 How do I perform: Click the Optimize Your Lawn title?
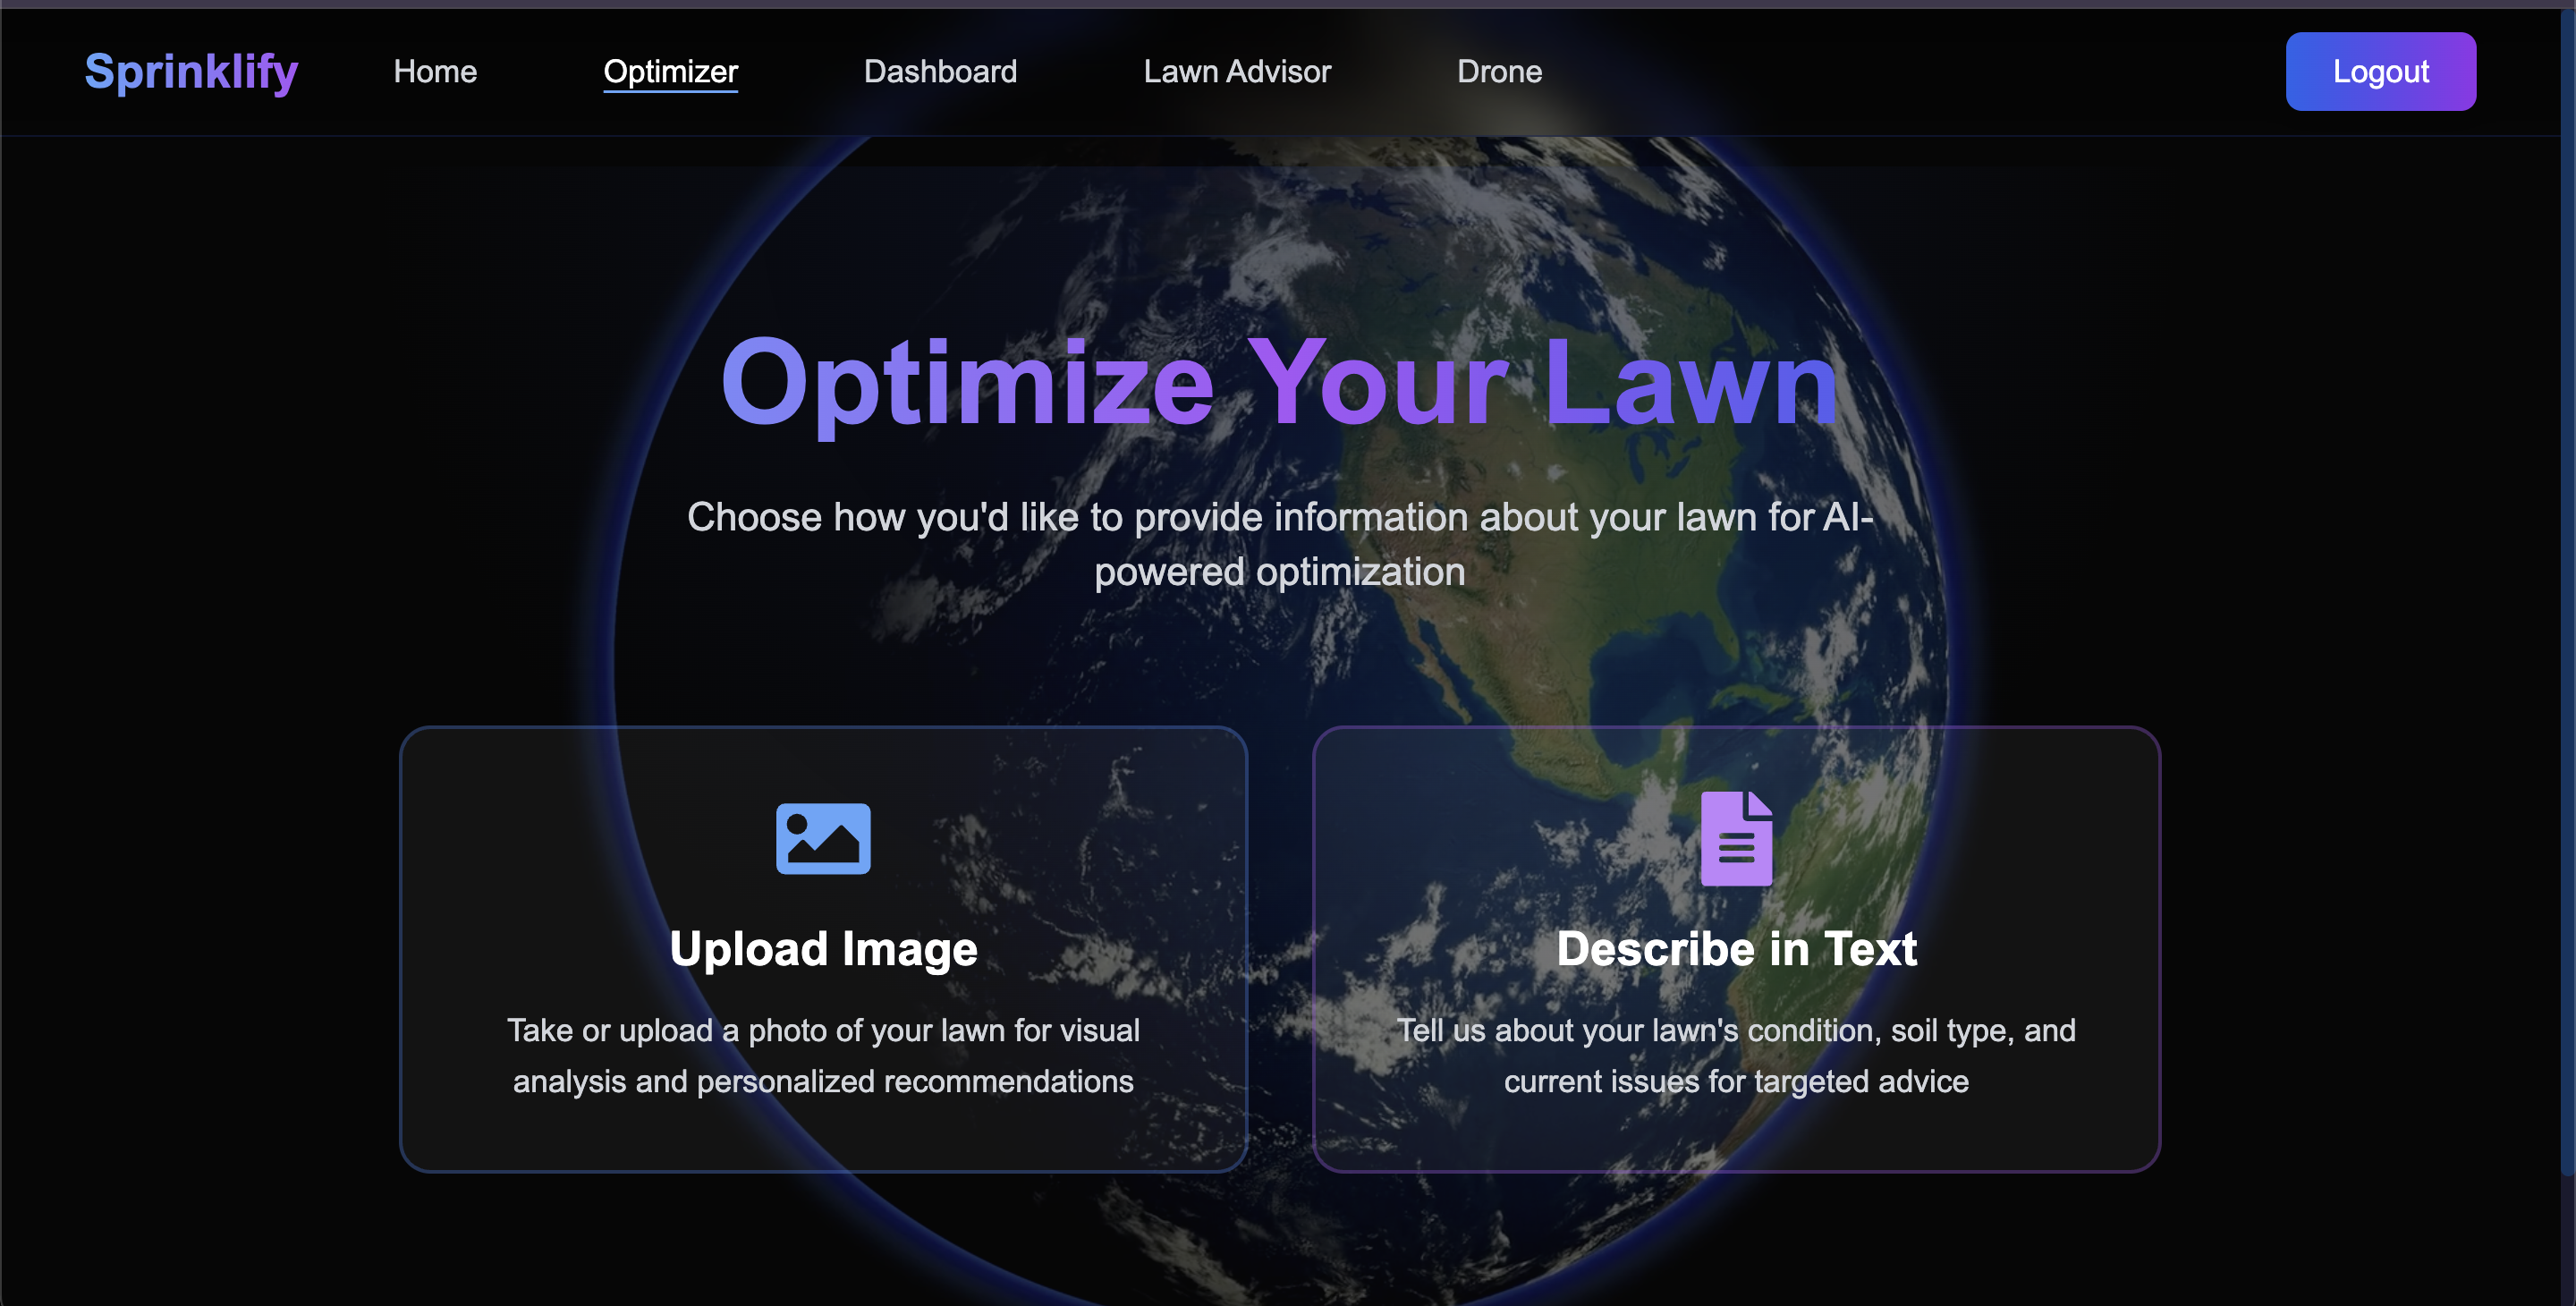1279,383
